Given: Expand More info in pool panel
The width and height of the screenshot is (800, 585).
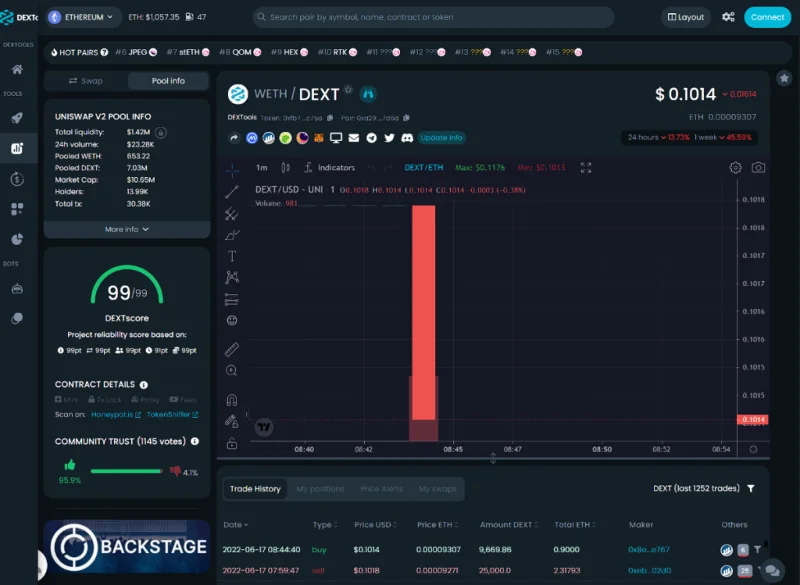Looking at the screenshot, I should (127, 230).
